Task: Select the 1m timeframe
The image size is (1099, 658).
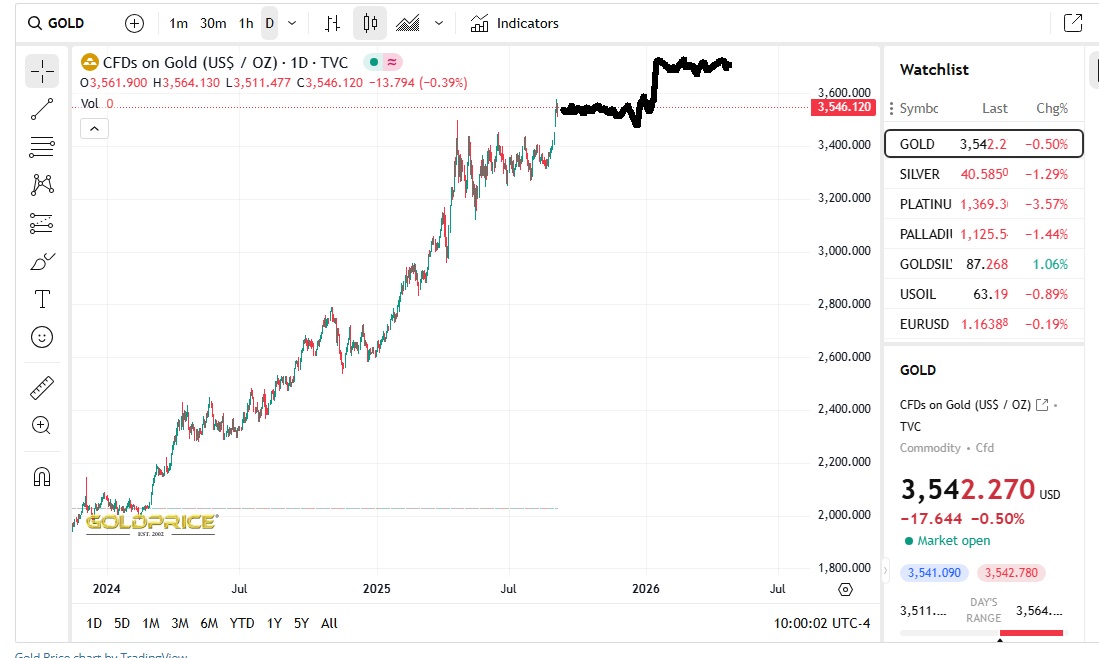Action: [178, 23]
